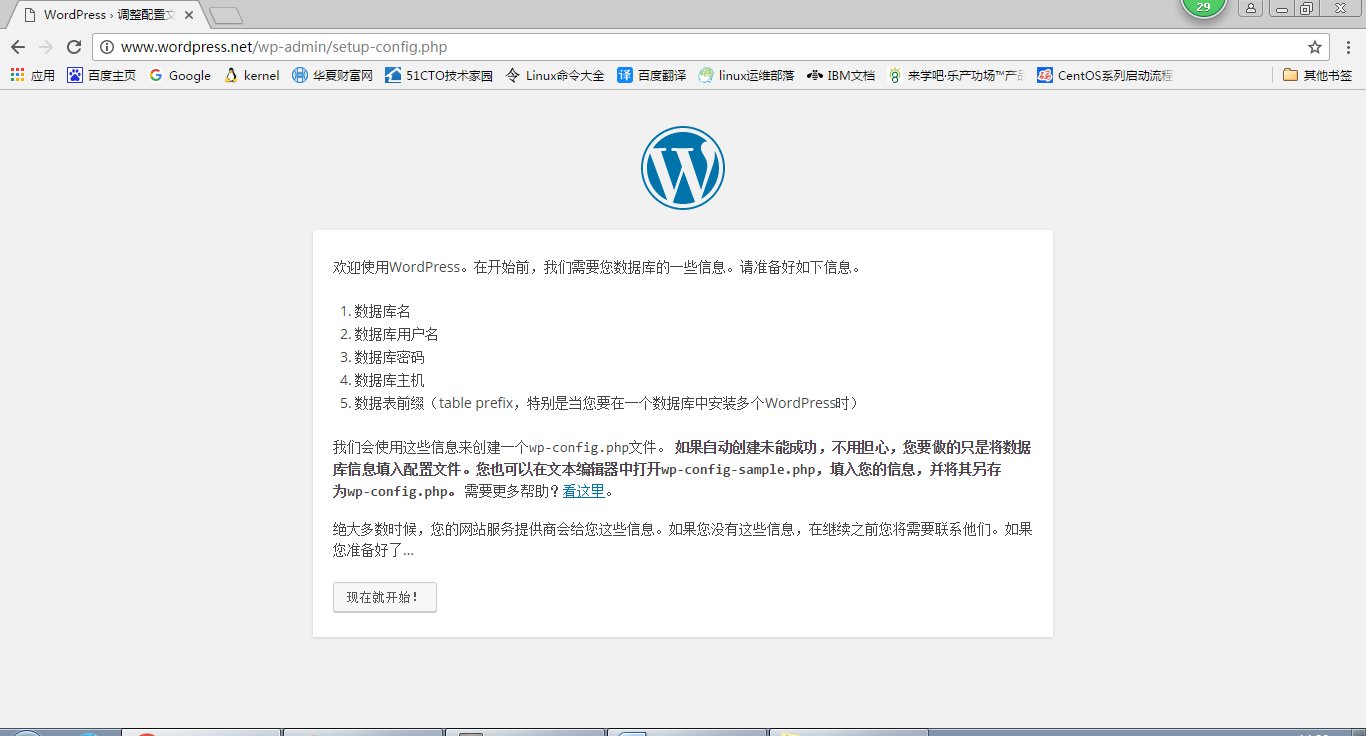This screenshot has height=736, width=1366.
Task: Open the CentOS系列启动流程 bookmark
Action: coord(1105,75)
